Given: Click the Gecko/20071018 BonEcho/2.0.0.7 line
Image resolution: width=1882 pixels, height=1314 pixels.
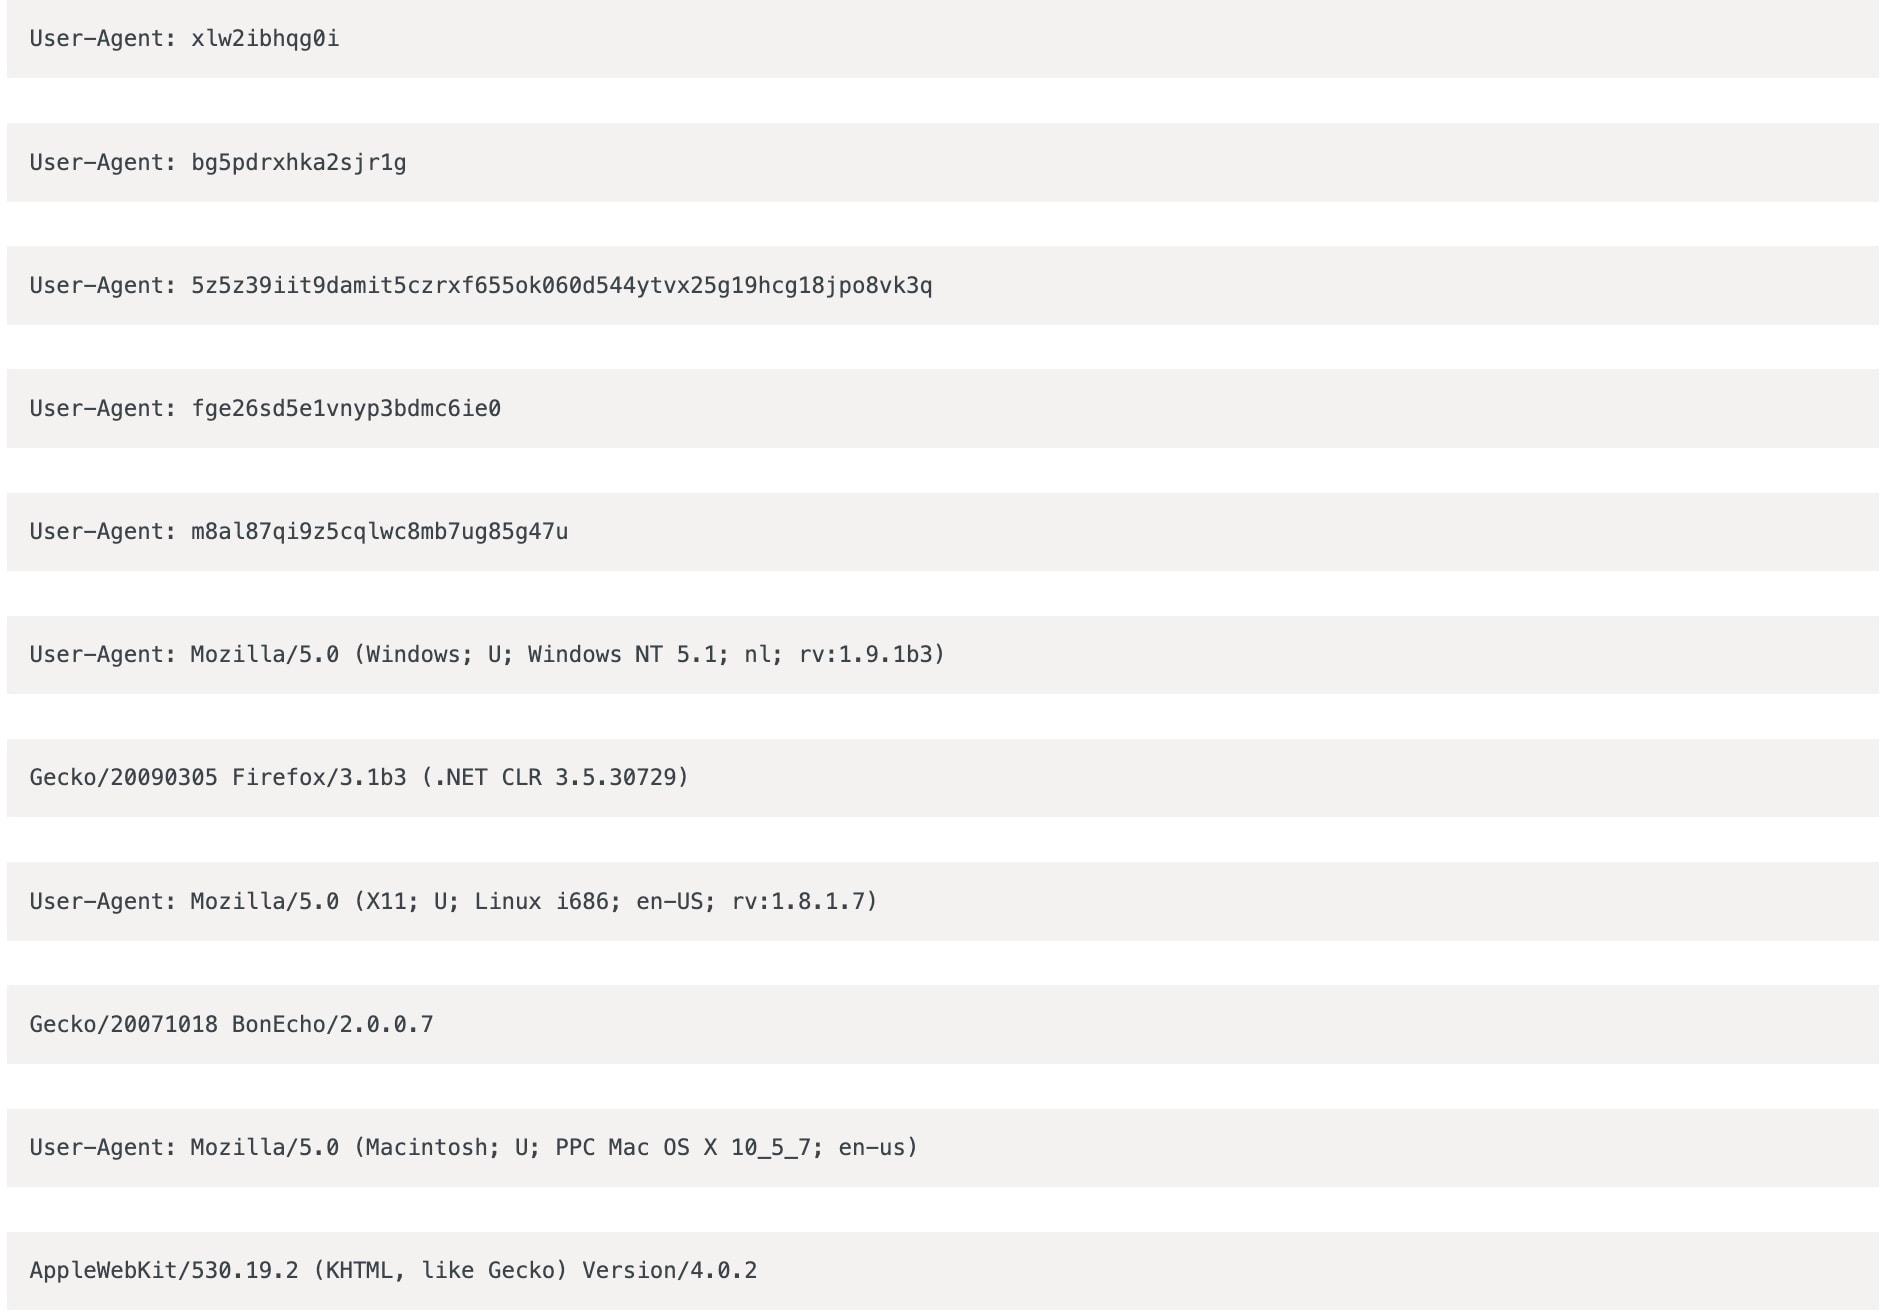Looking at the screenshot, I should 231,1025.
